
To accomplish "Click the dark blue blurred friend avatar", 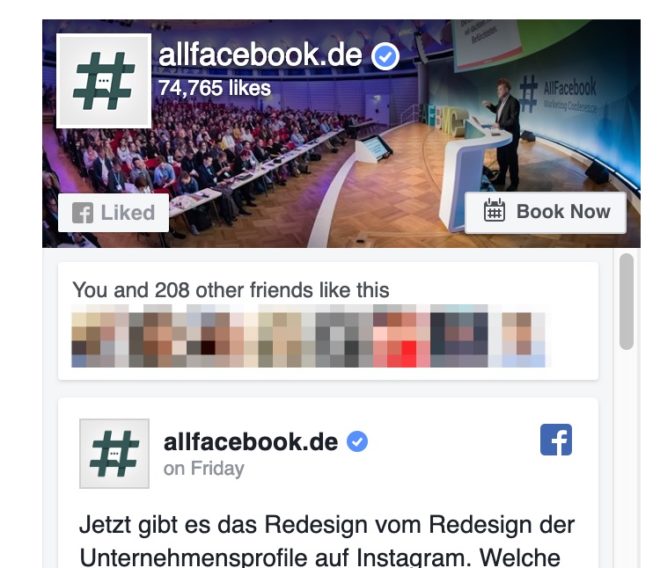I will click(459, 340).
